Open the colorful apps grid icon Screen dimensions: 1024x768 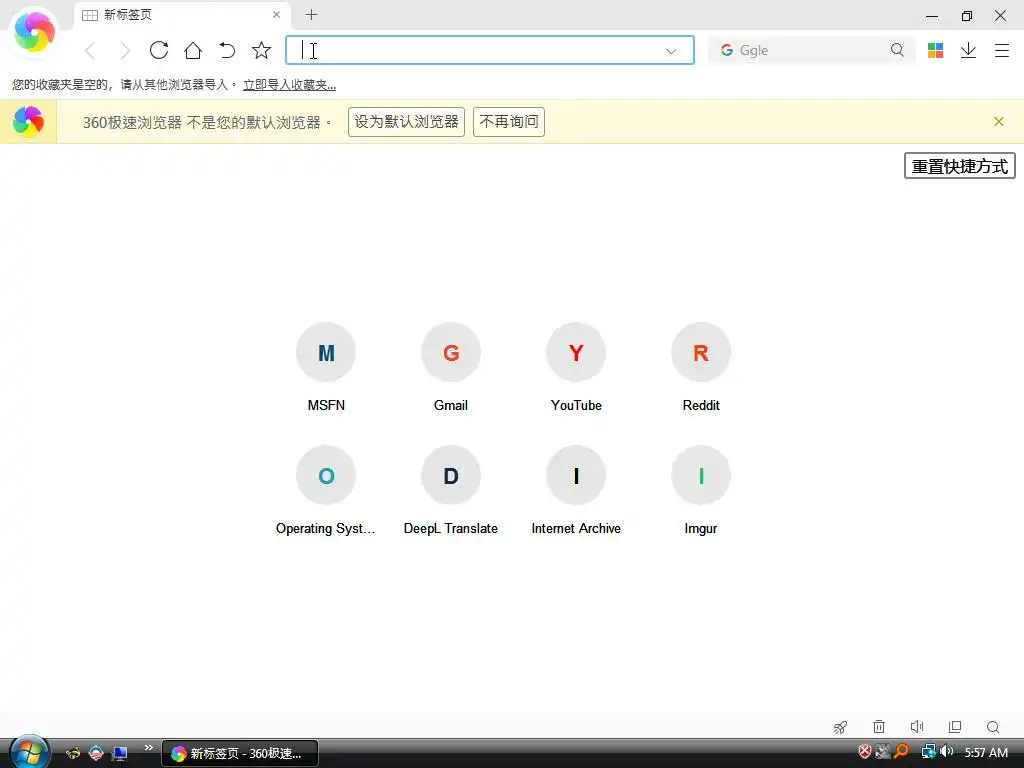point(935,50)
